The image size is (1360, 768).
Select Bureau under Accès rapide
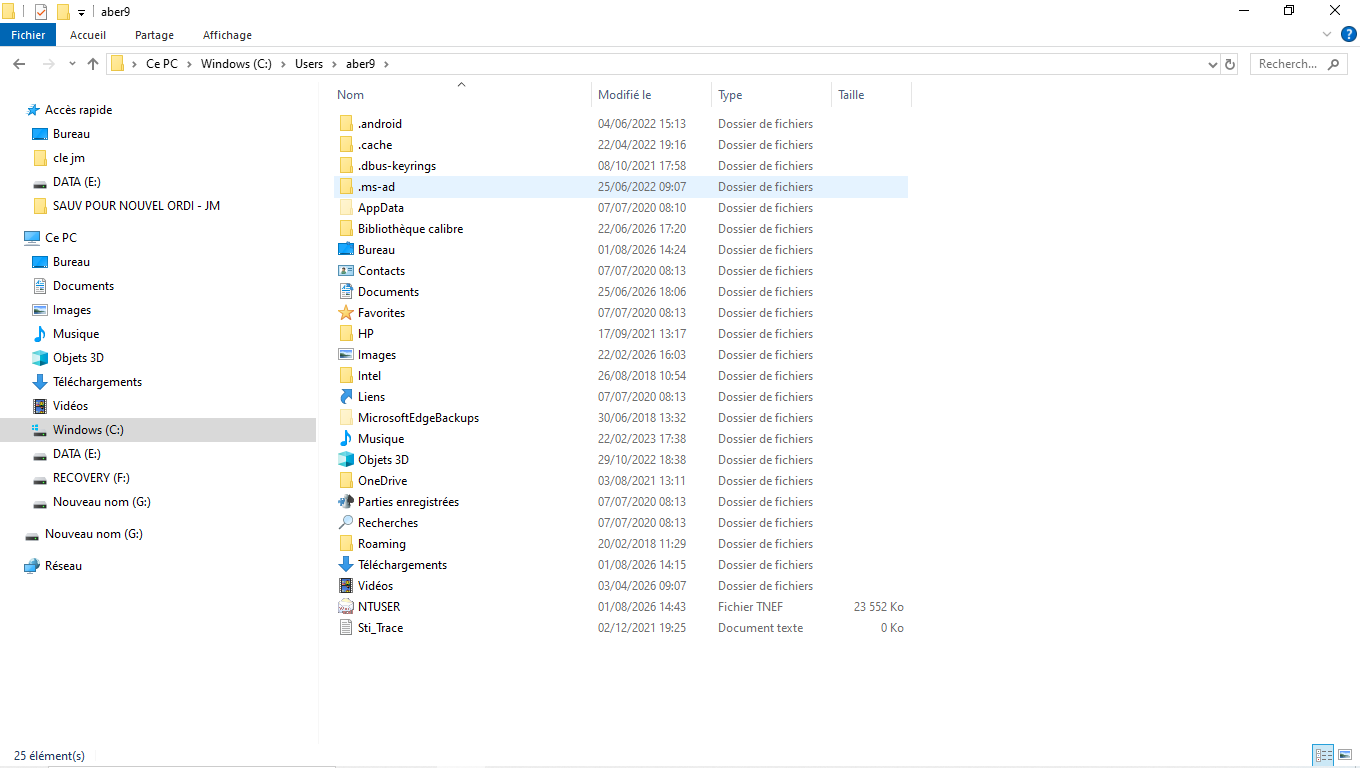point(71,134)
